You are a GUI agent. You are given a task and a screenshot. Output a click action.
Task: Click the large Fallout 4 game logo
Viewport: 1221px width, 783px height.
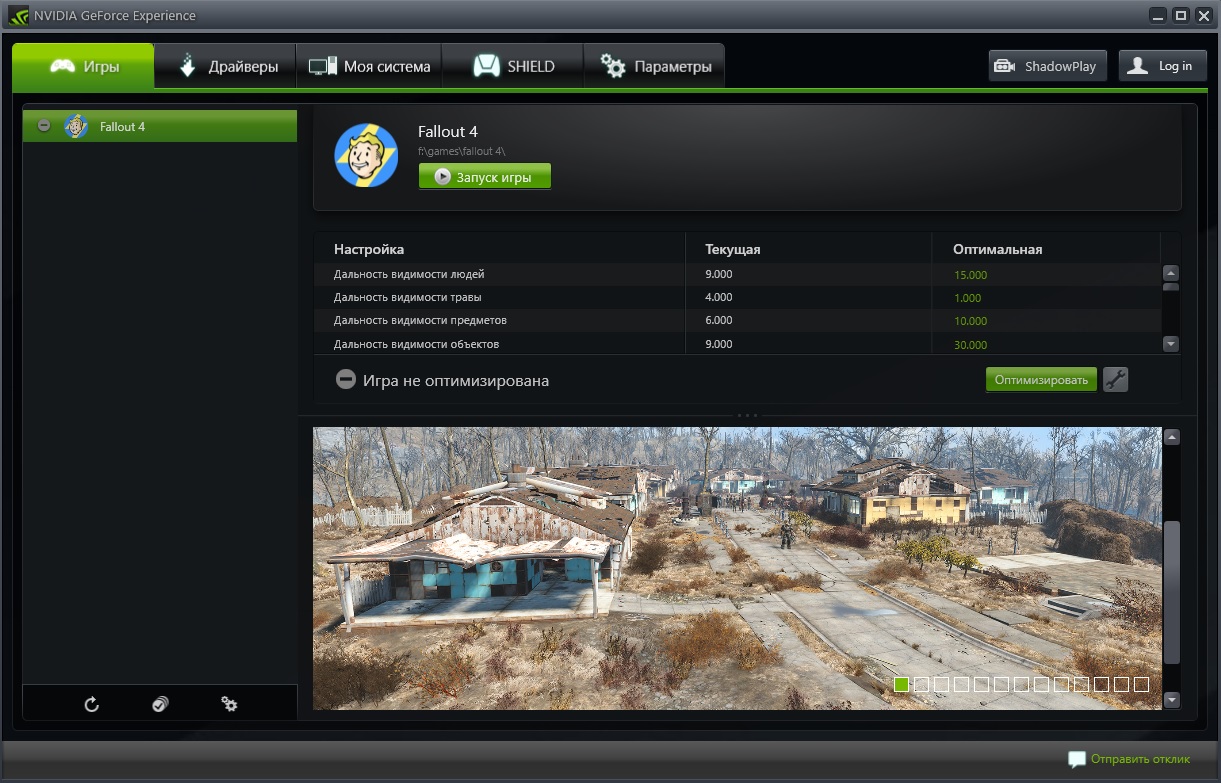pyautogui.click(x=366, y=155)
